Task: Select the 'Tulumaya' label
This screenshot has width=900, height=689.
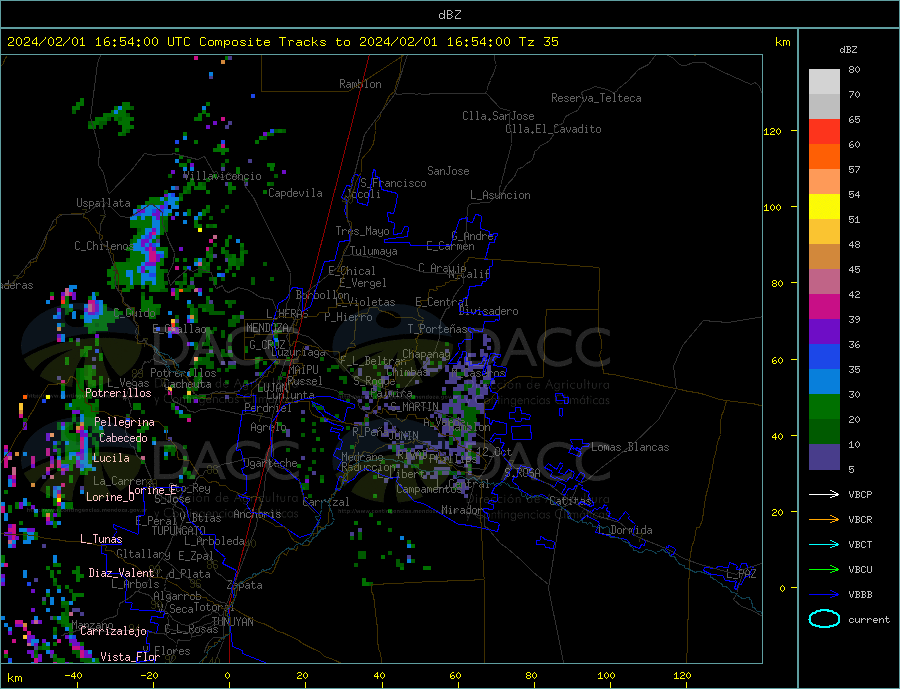Action: 374,251
